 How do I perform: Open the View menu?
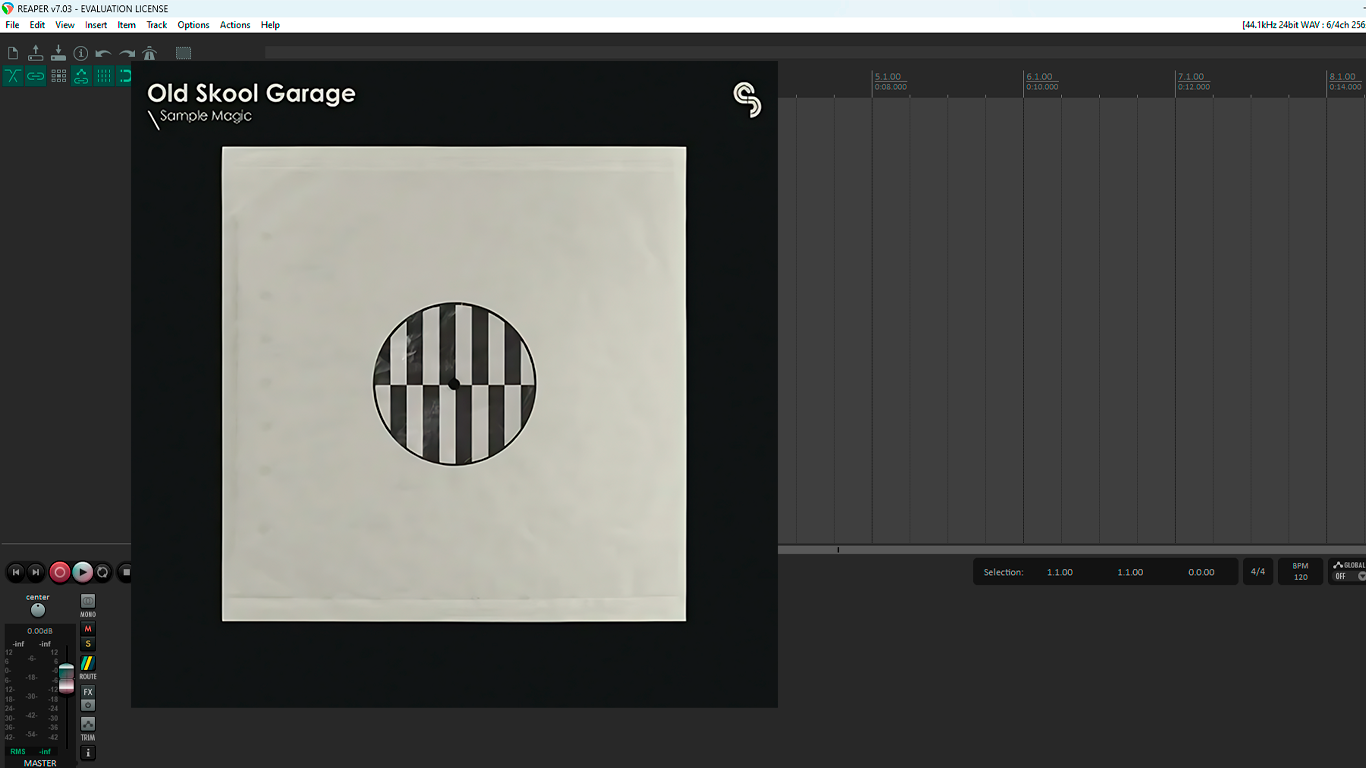tap(65, 25)
